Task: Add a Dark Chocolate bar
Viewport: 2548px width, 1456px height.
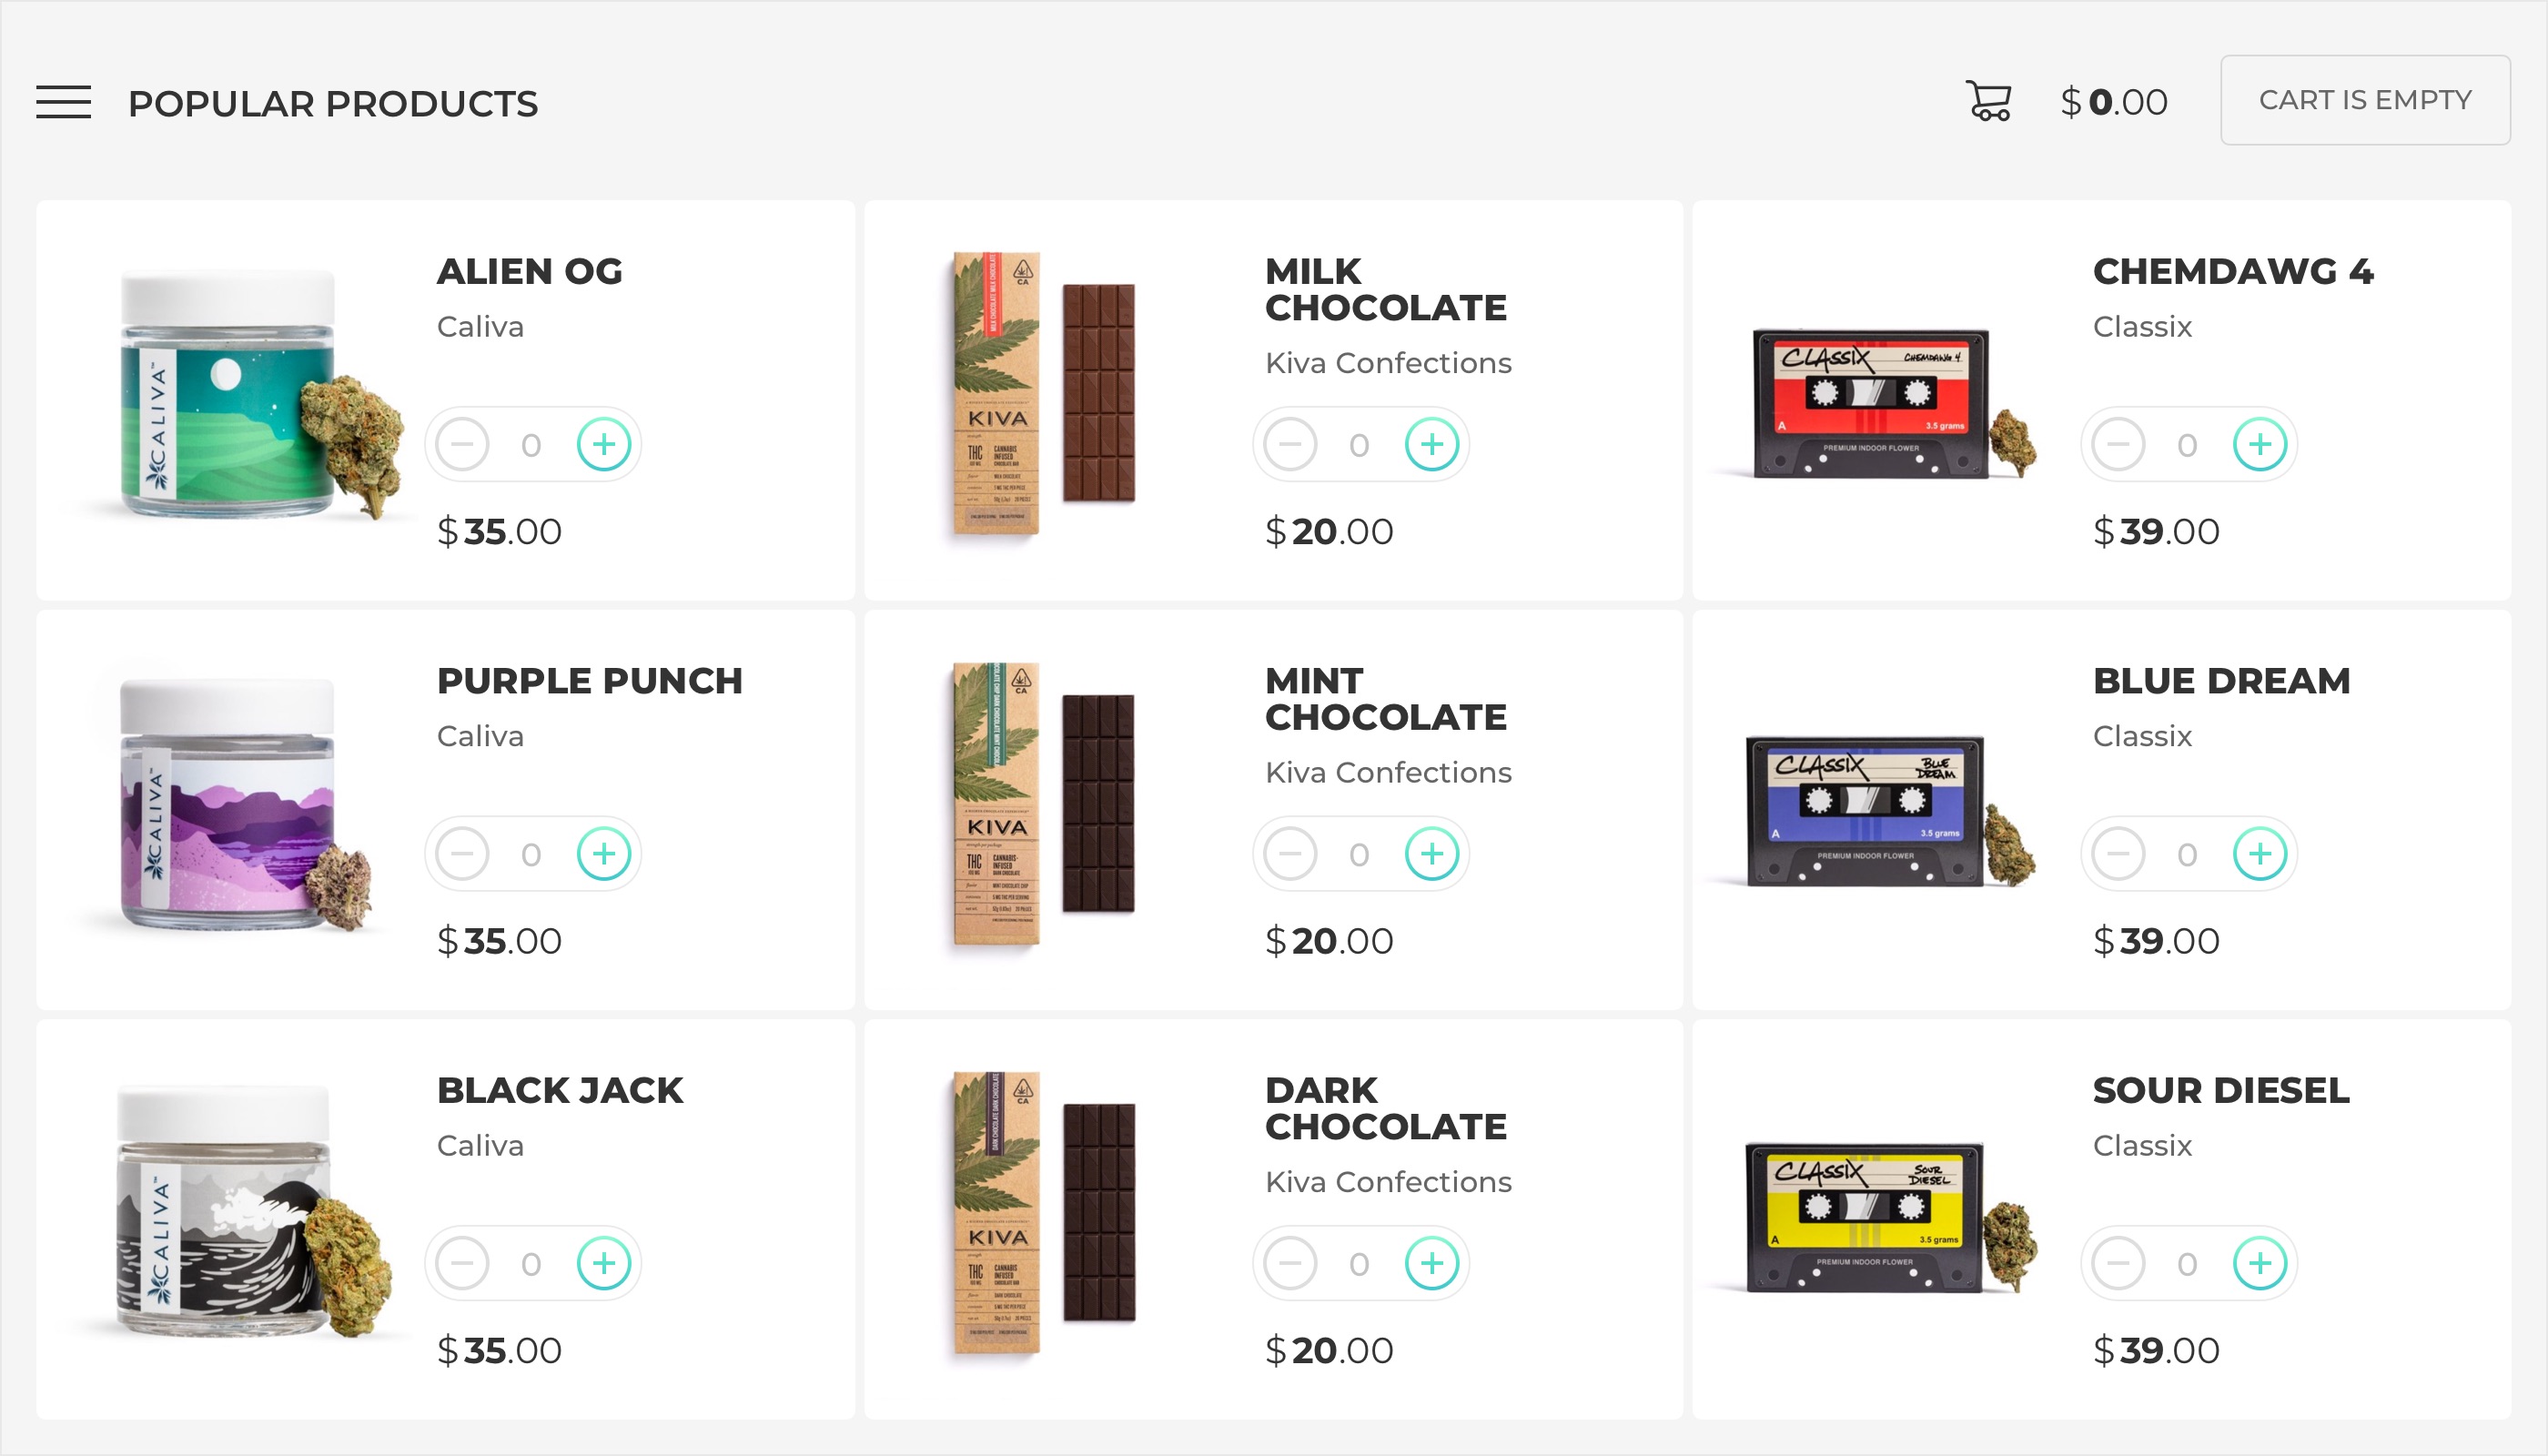Action: pyautogui.click(x=1432, y=1263)
